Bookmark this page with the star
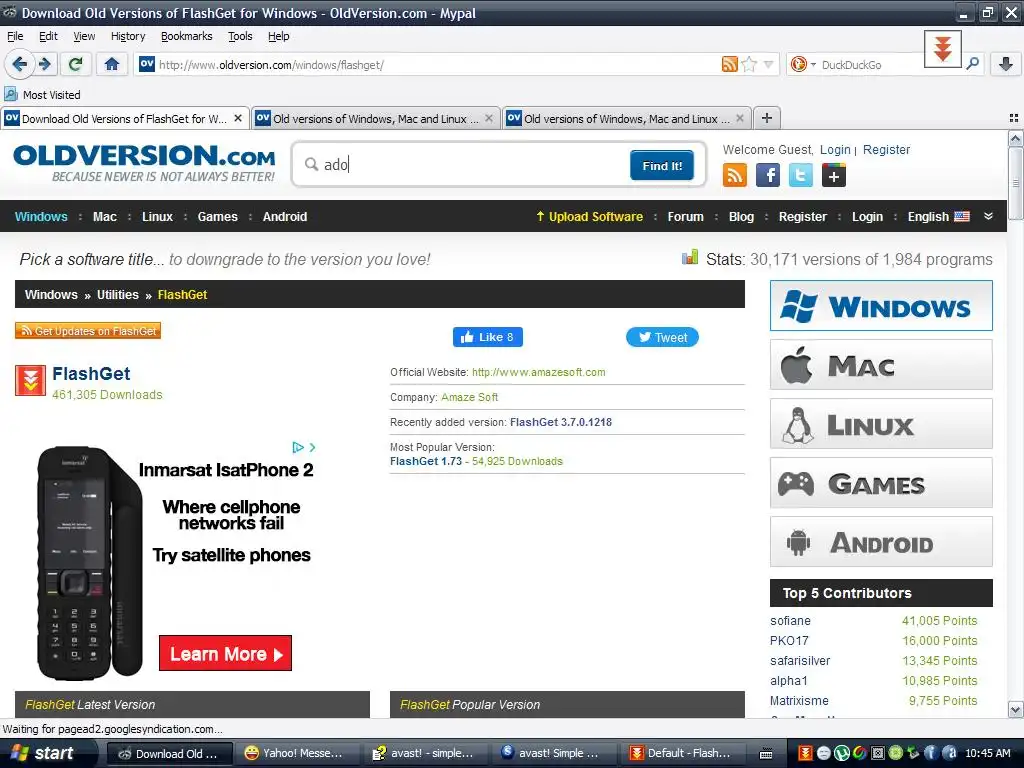1024x768 pixels. coord(749,64)
